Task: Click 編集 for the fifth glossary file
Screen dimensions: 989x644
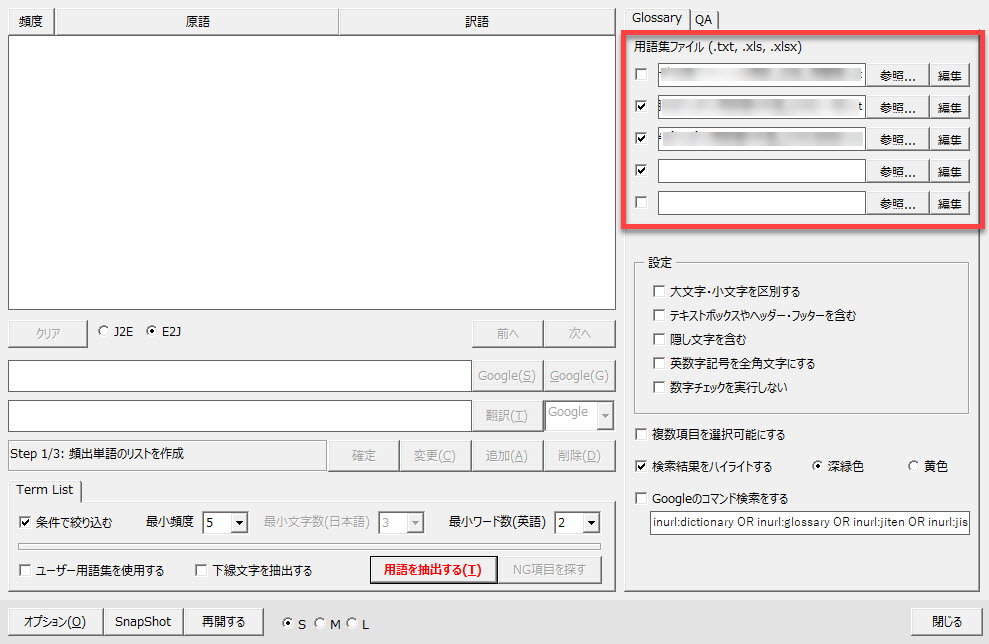Action: pos(949,203)
